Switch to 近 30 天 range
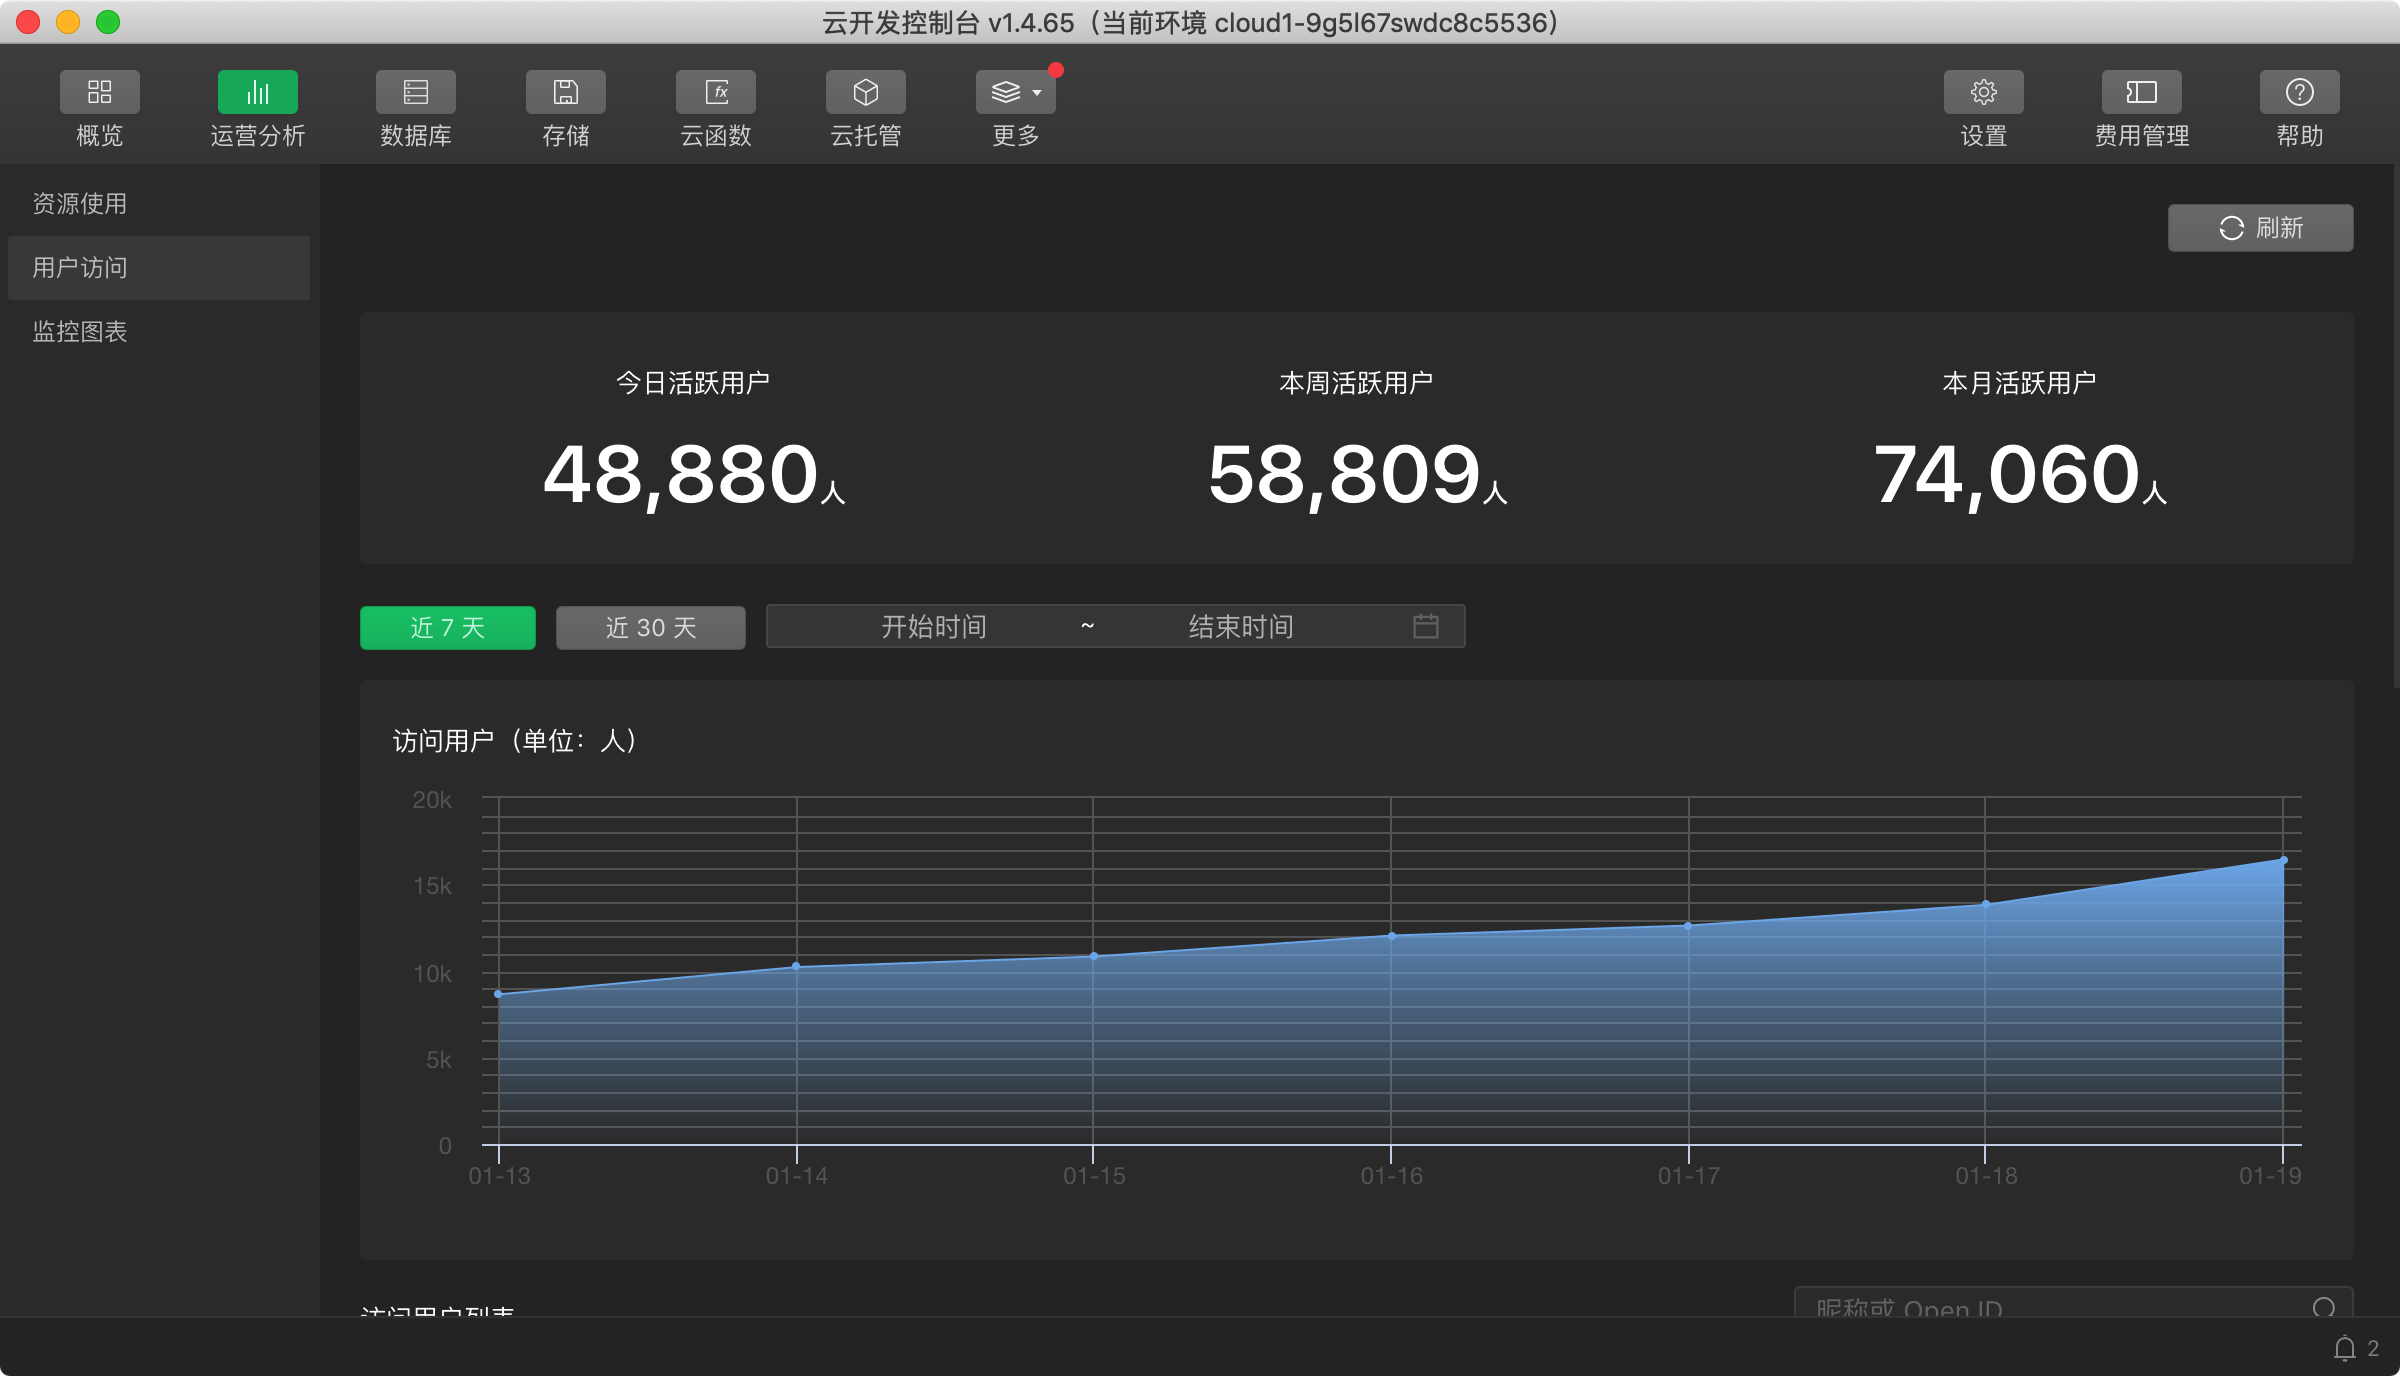The width and height of the screenshot is (2400, 1376). click(x=650, y=628)
